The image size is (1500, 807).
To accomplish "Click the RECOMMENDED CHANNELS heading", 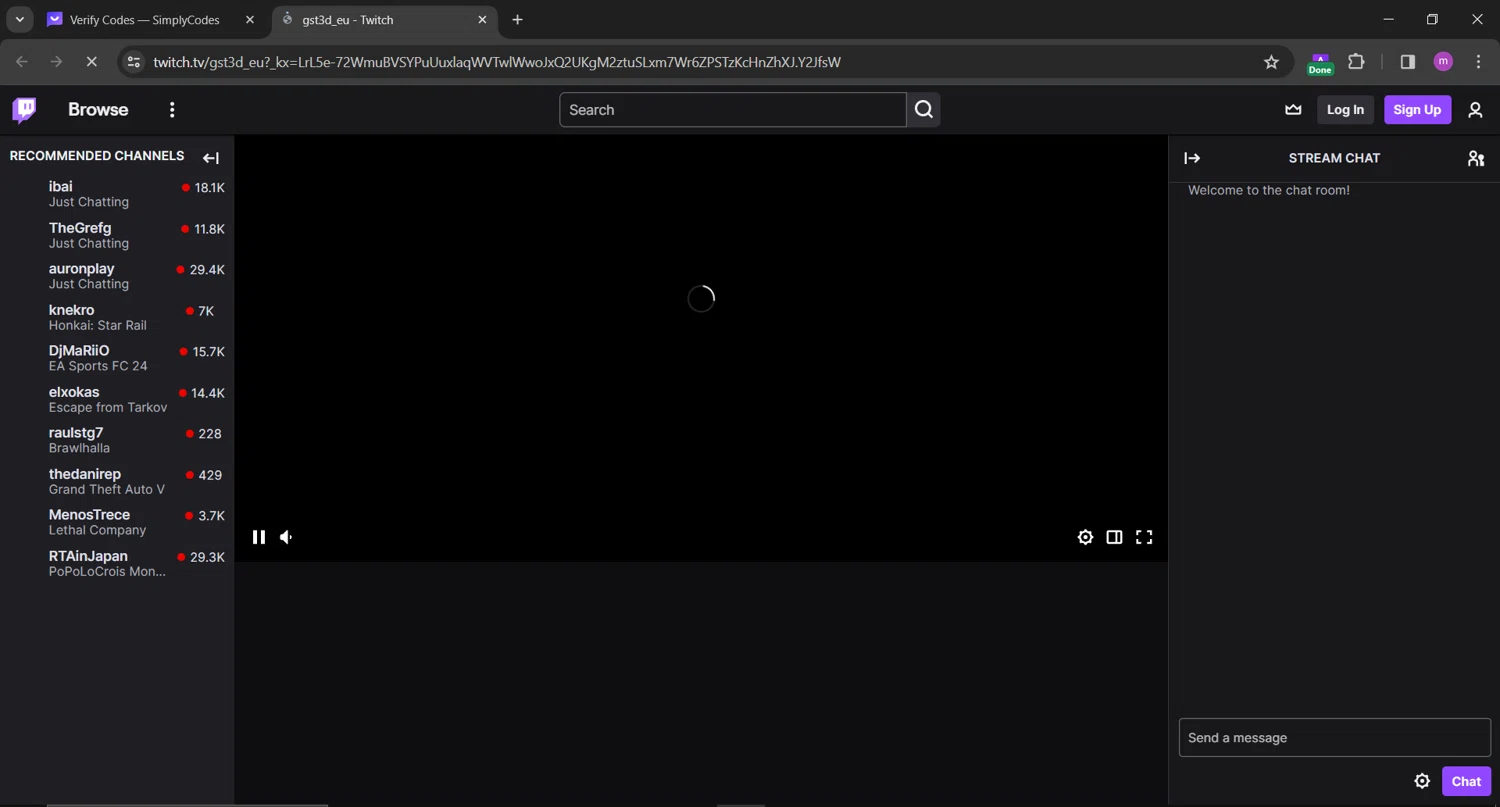I will (97, 156).
